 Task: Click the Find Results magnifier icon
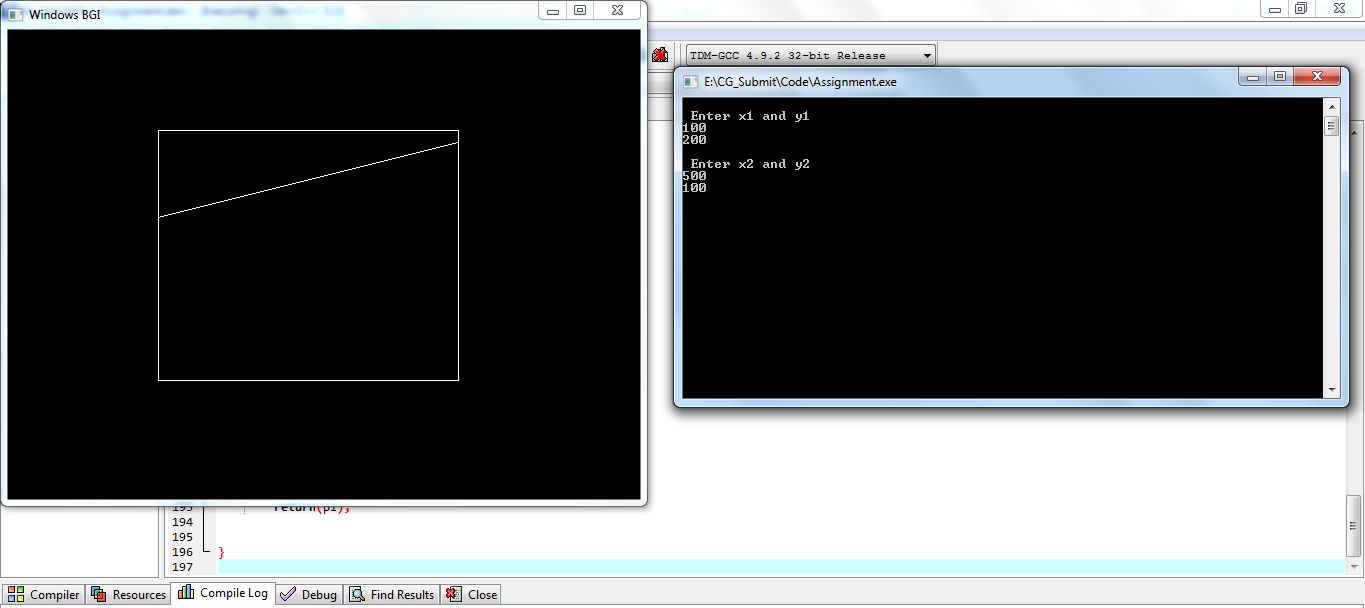(357, 594)
